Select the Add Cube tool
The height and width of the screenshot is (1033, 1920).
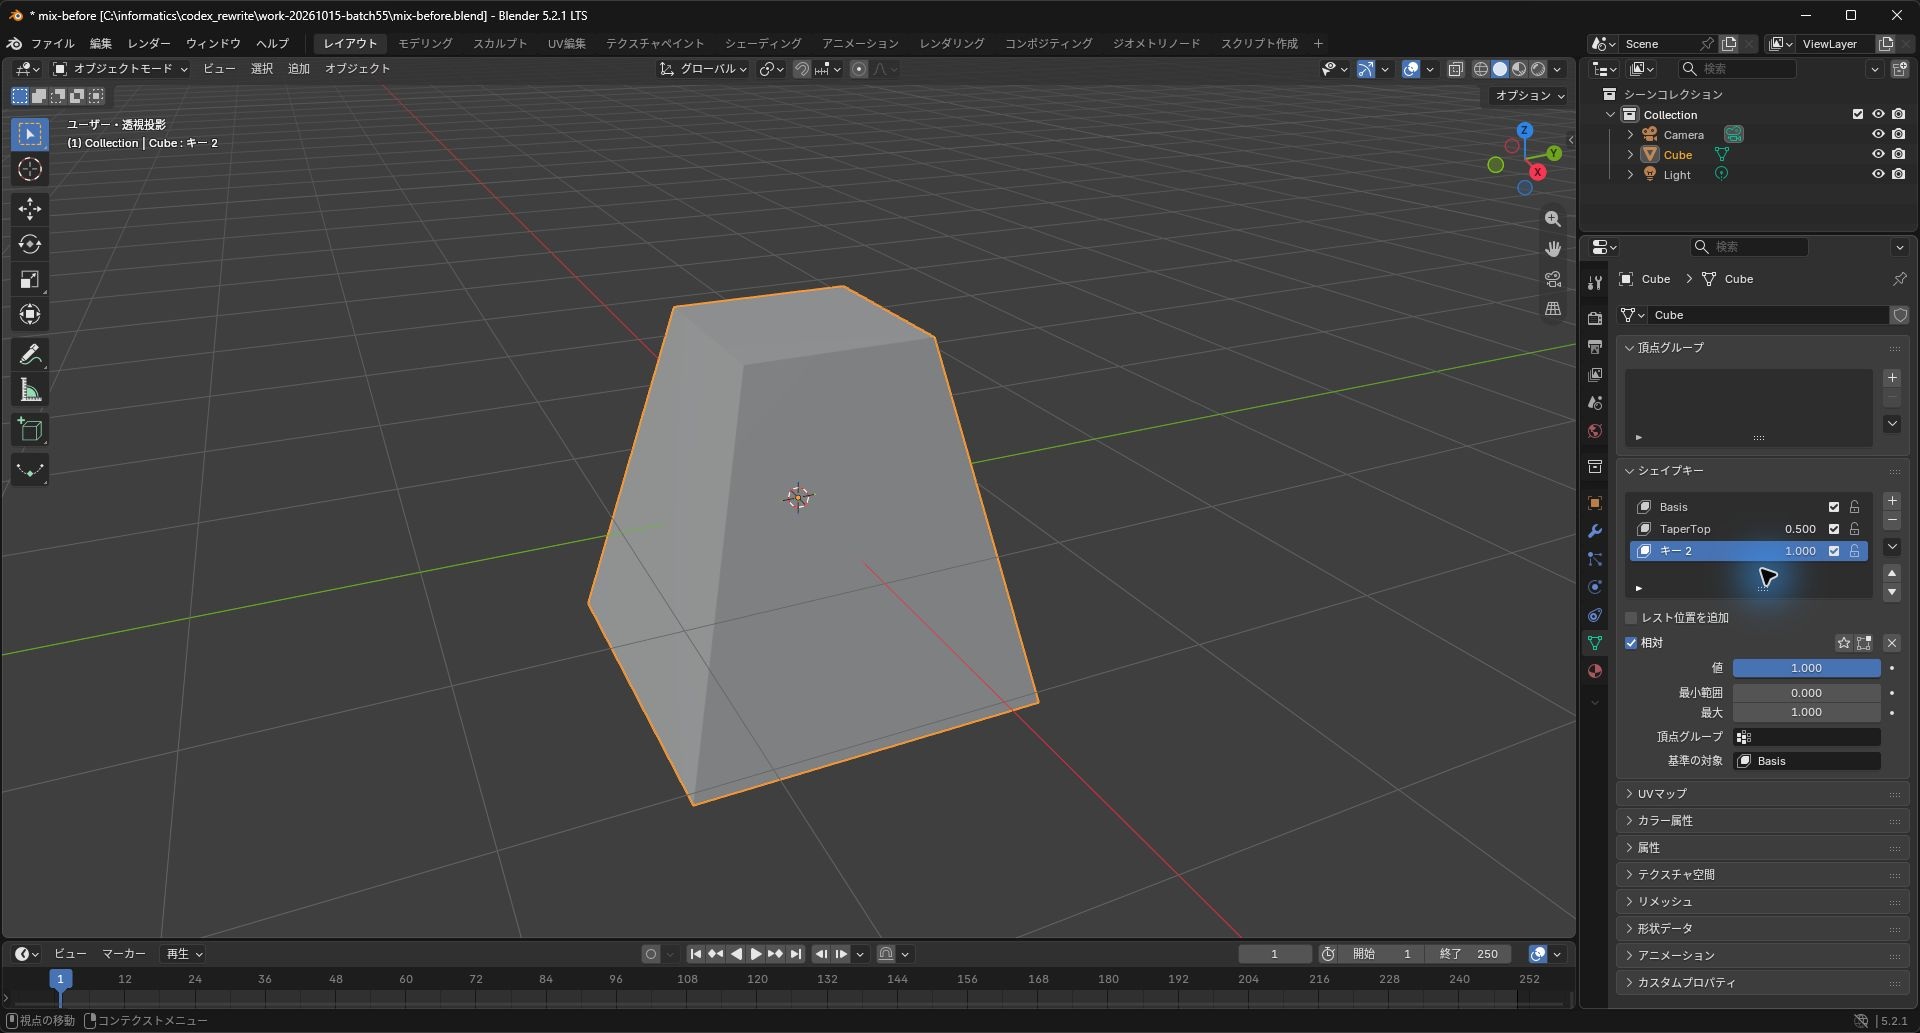pyautogui.click(x=30, y=430)
